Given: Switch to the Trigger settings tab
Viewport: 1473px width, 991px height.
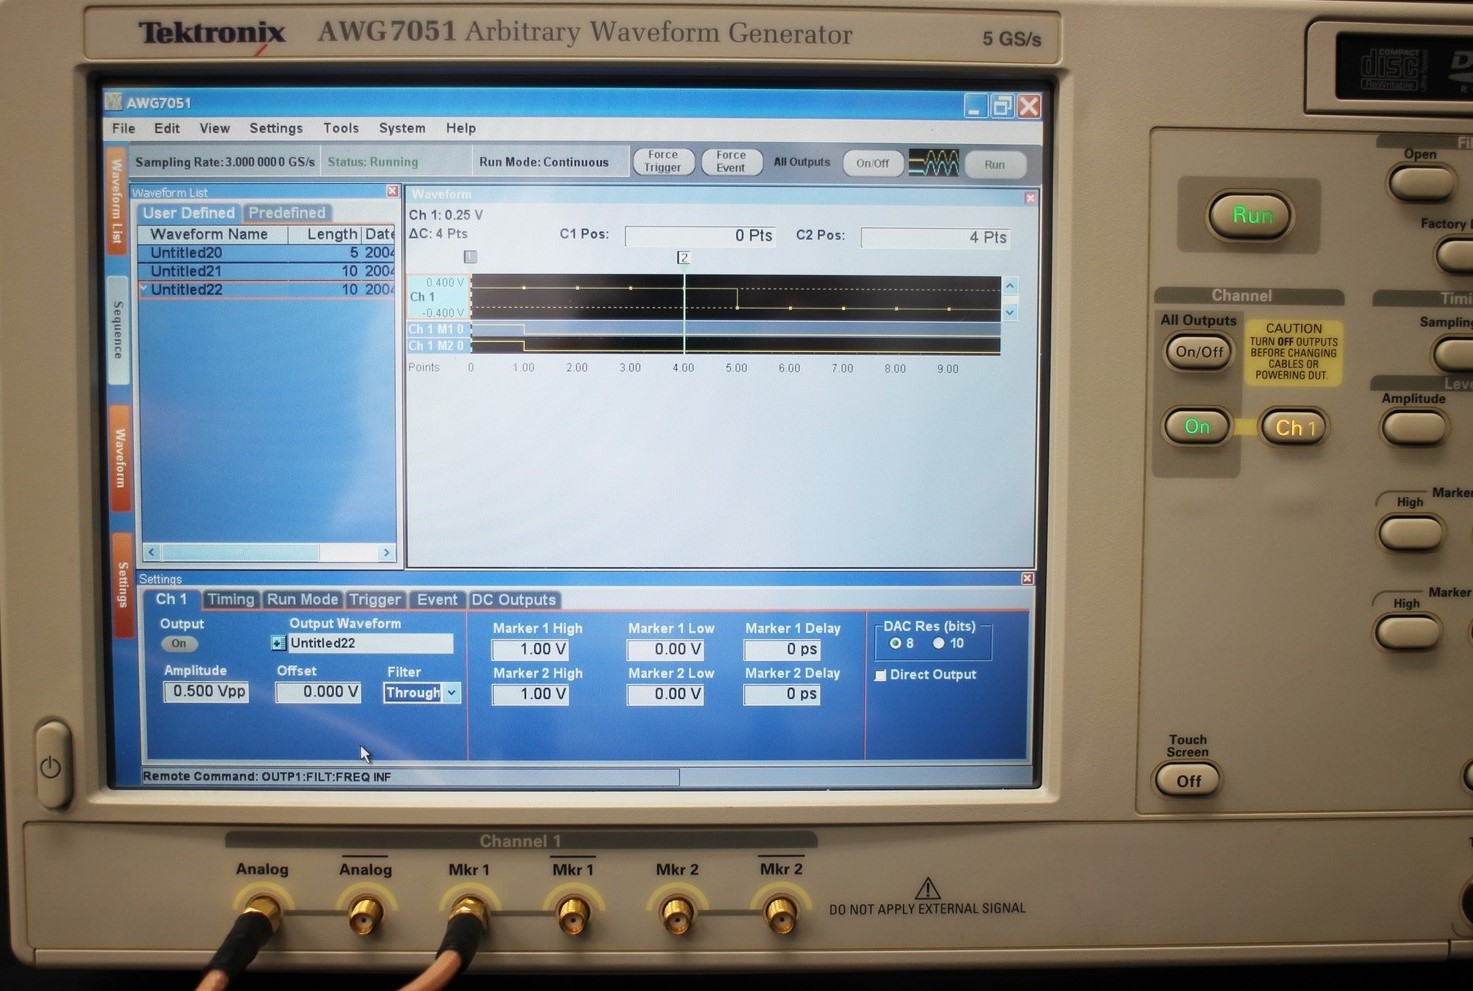Looking at the screenshot, I should pyautogui.click(x=375, y=599).
